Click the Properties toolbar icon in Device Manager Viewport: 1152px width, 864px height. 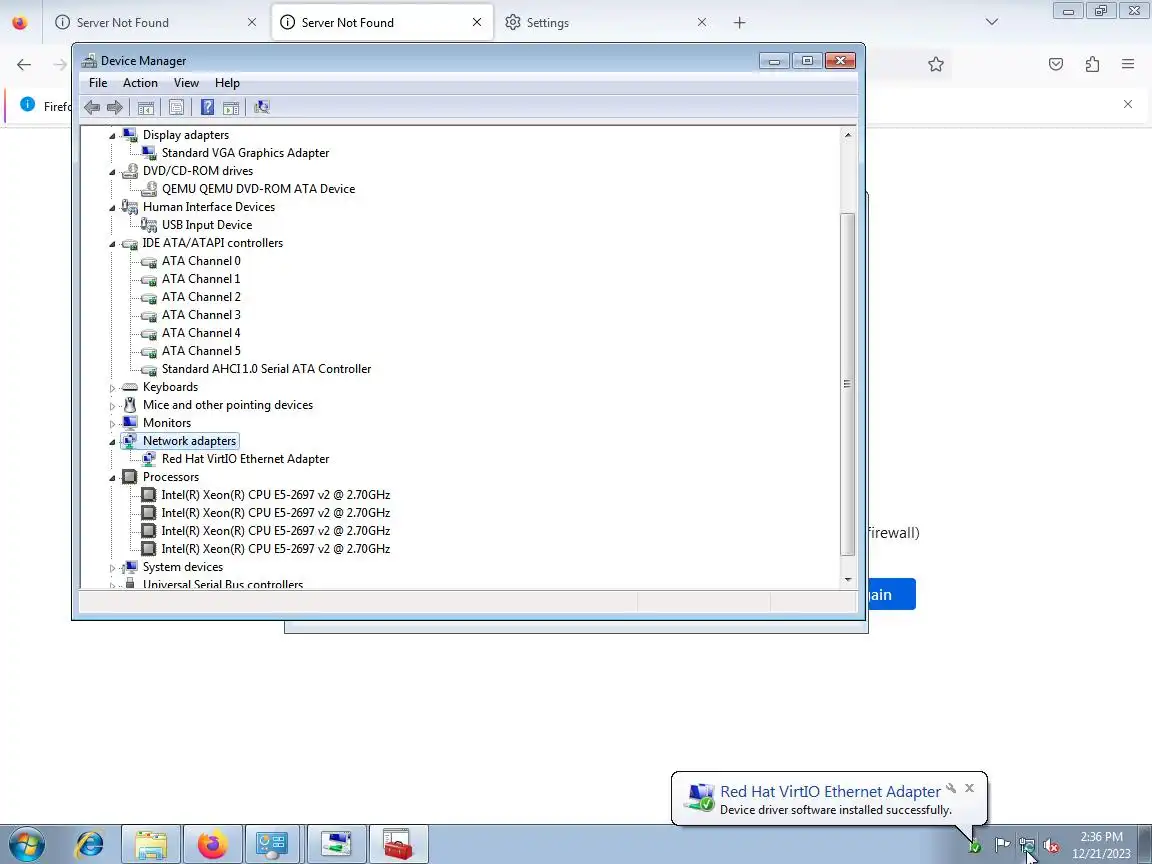click(176, 107)
